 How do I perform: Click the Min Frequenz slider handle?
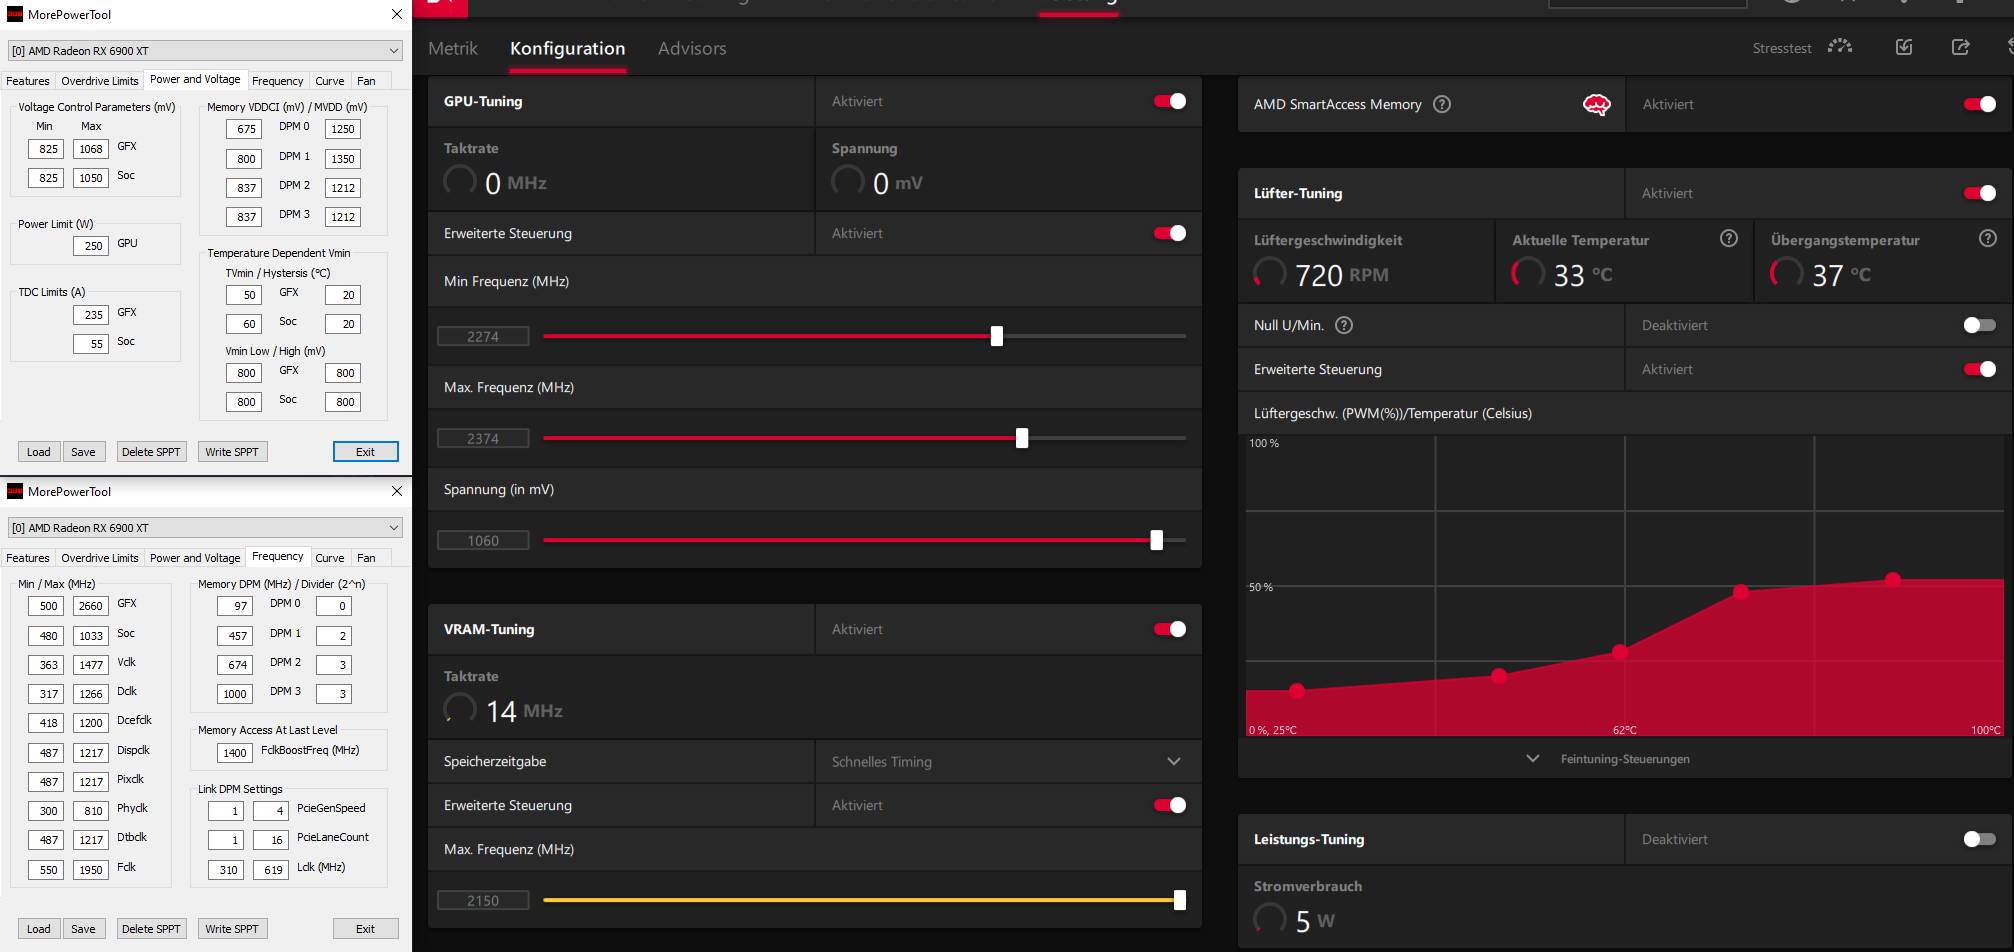click(997, 336)
